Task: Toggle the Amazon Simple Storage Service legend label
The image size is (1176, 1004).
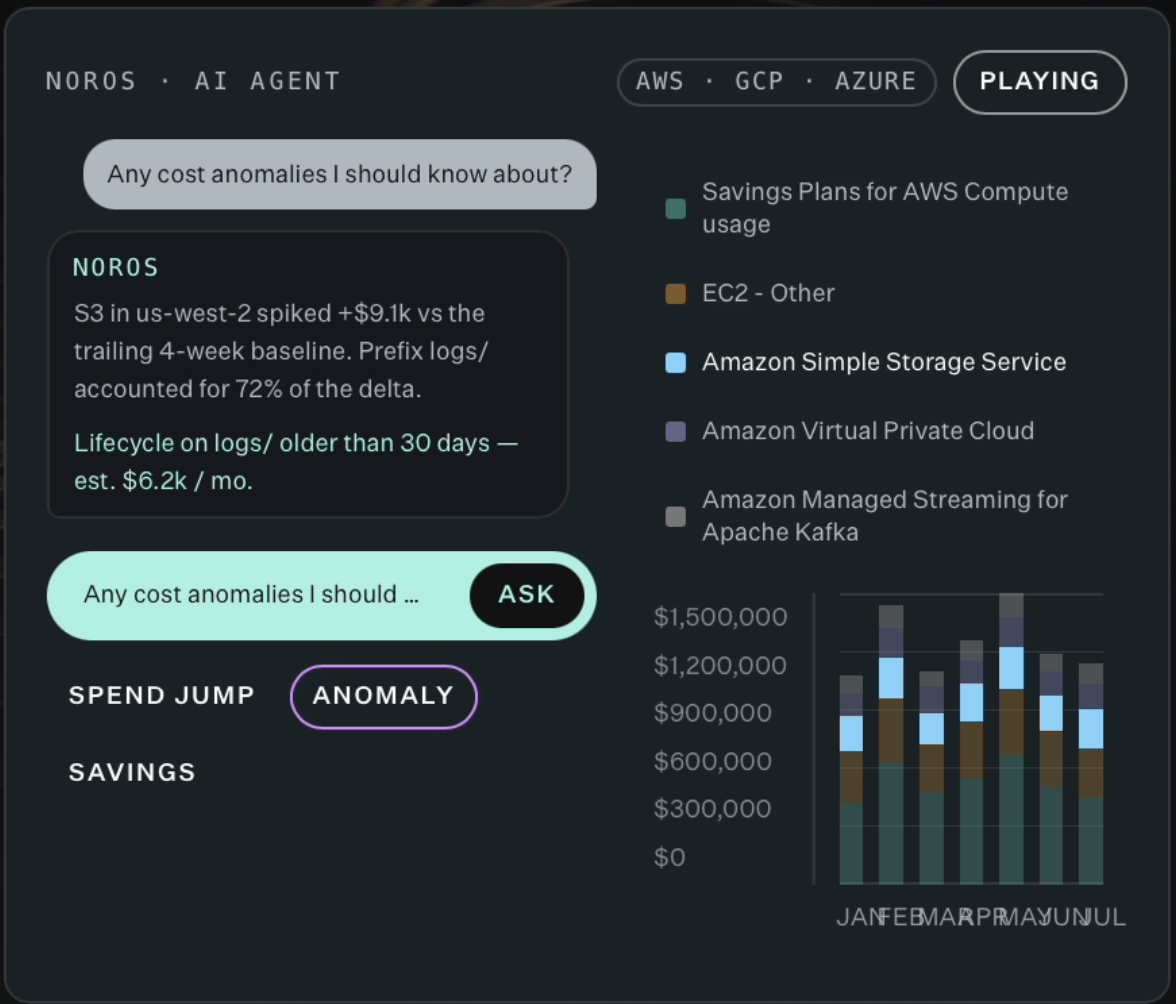Action: pyautogui.click(x=884, y=362)
